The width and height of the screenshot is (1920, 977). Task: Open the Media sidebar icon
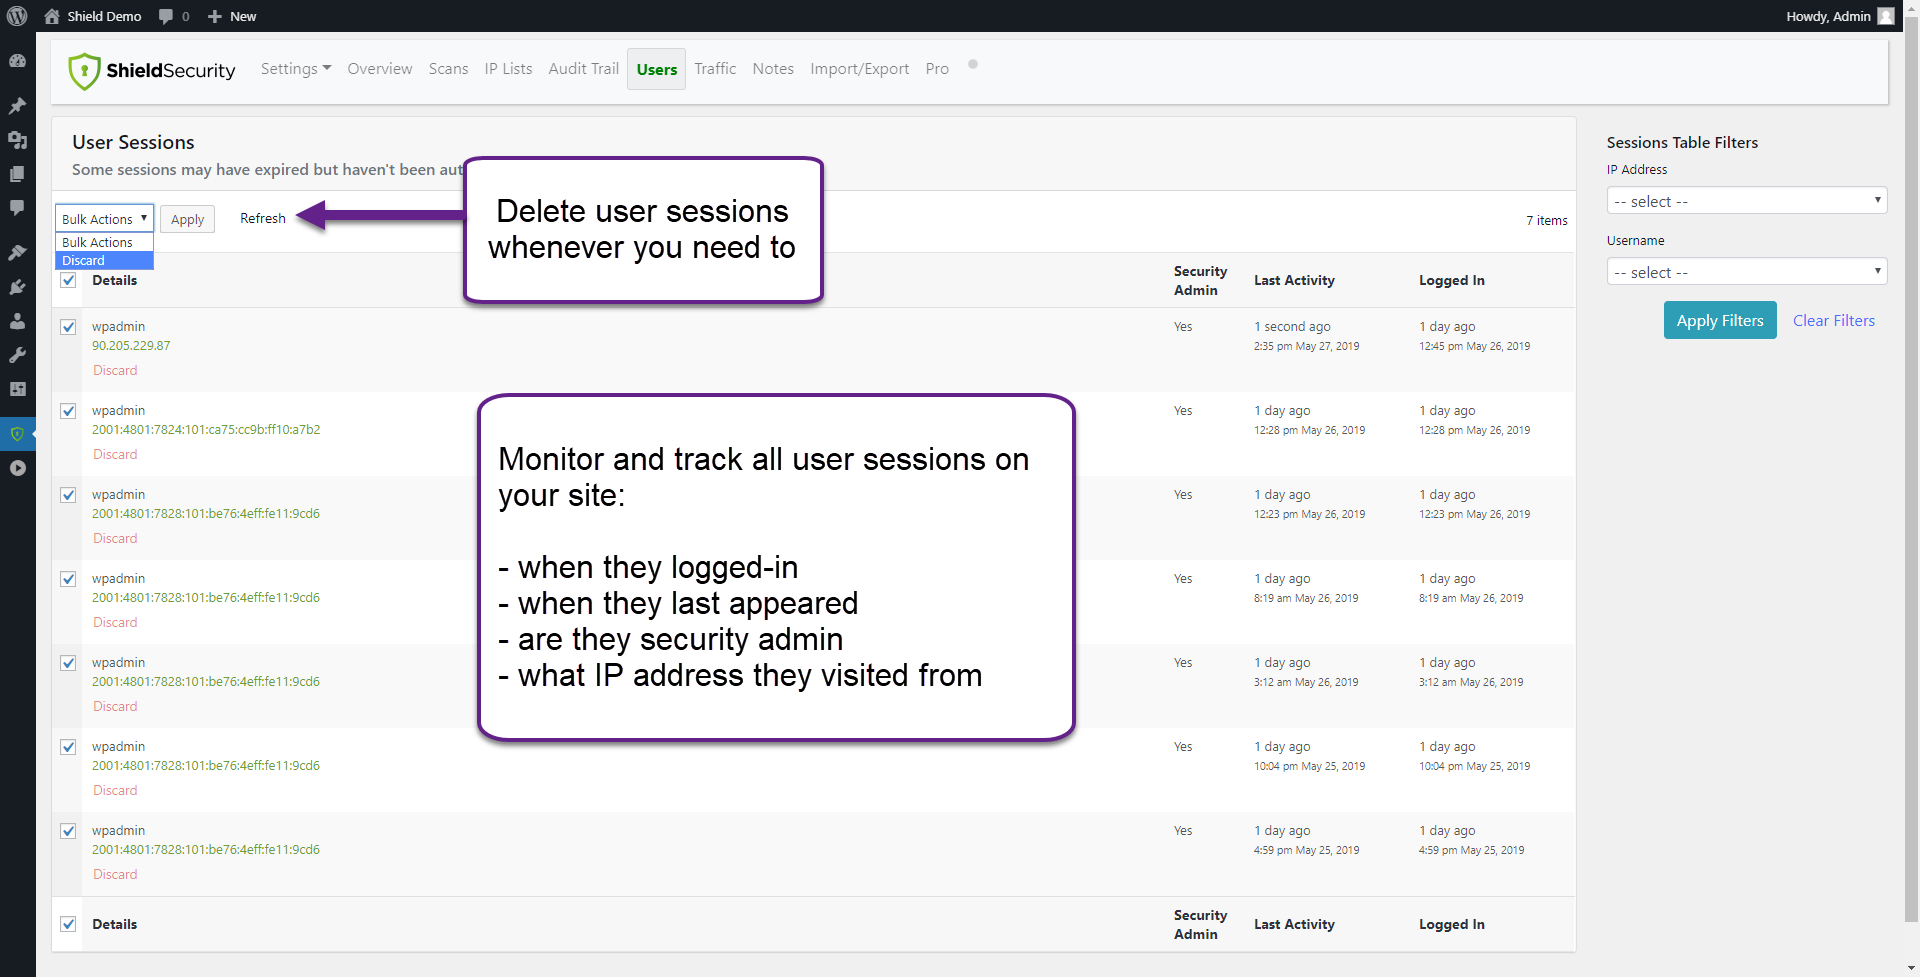(x=17, y=140)
